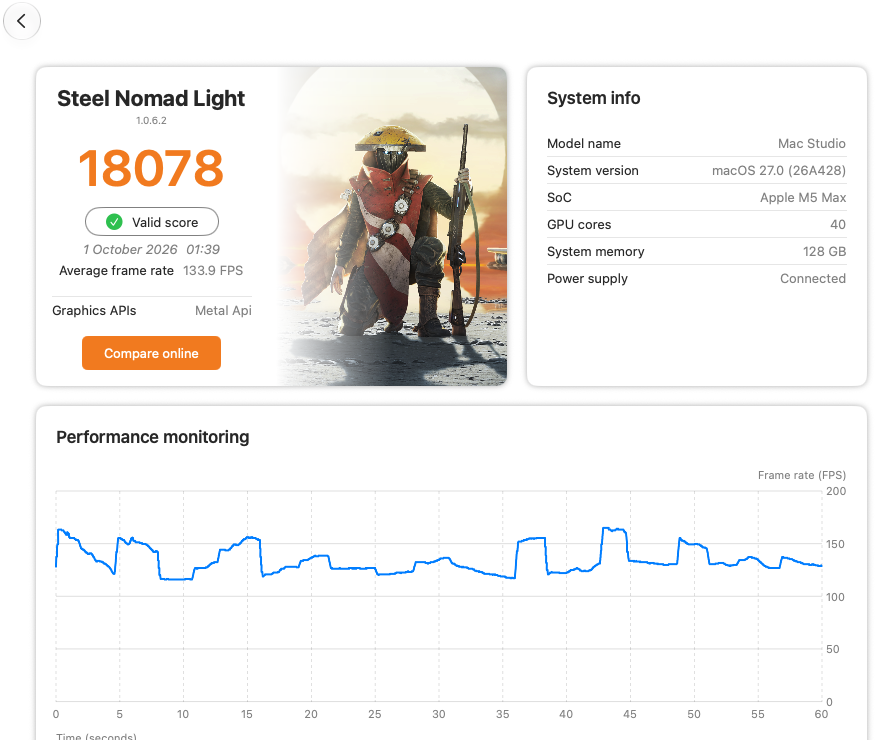877x740 pixels.
Task: Click the Steel Nomad Light title
Action: (151, 98)
